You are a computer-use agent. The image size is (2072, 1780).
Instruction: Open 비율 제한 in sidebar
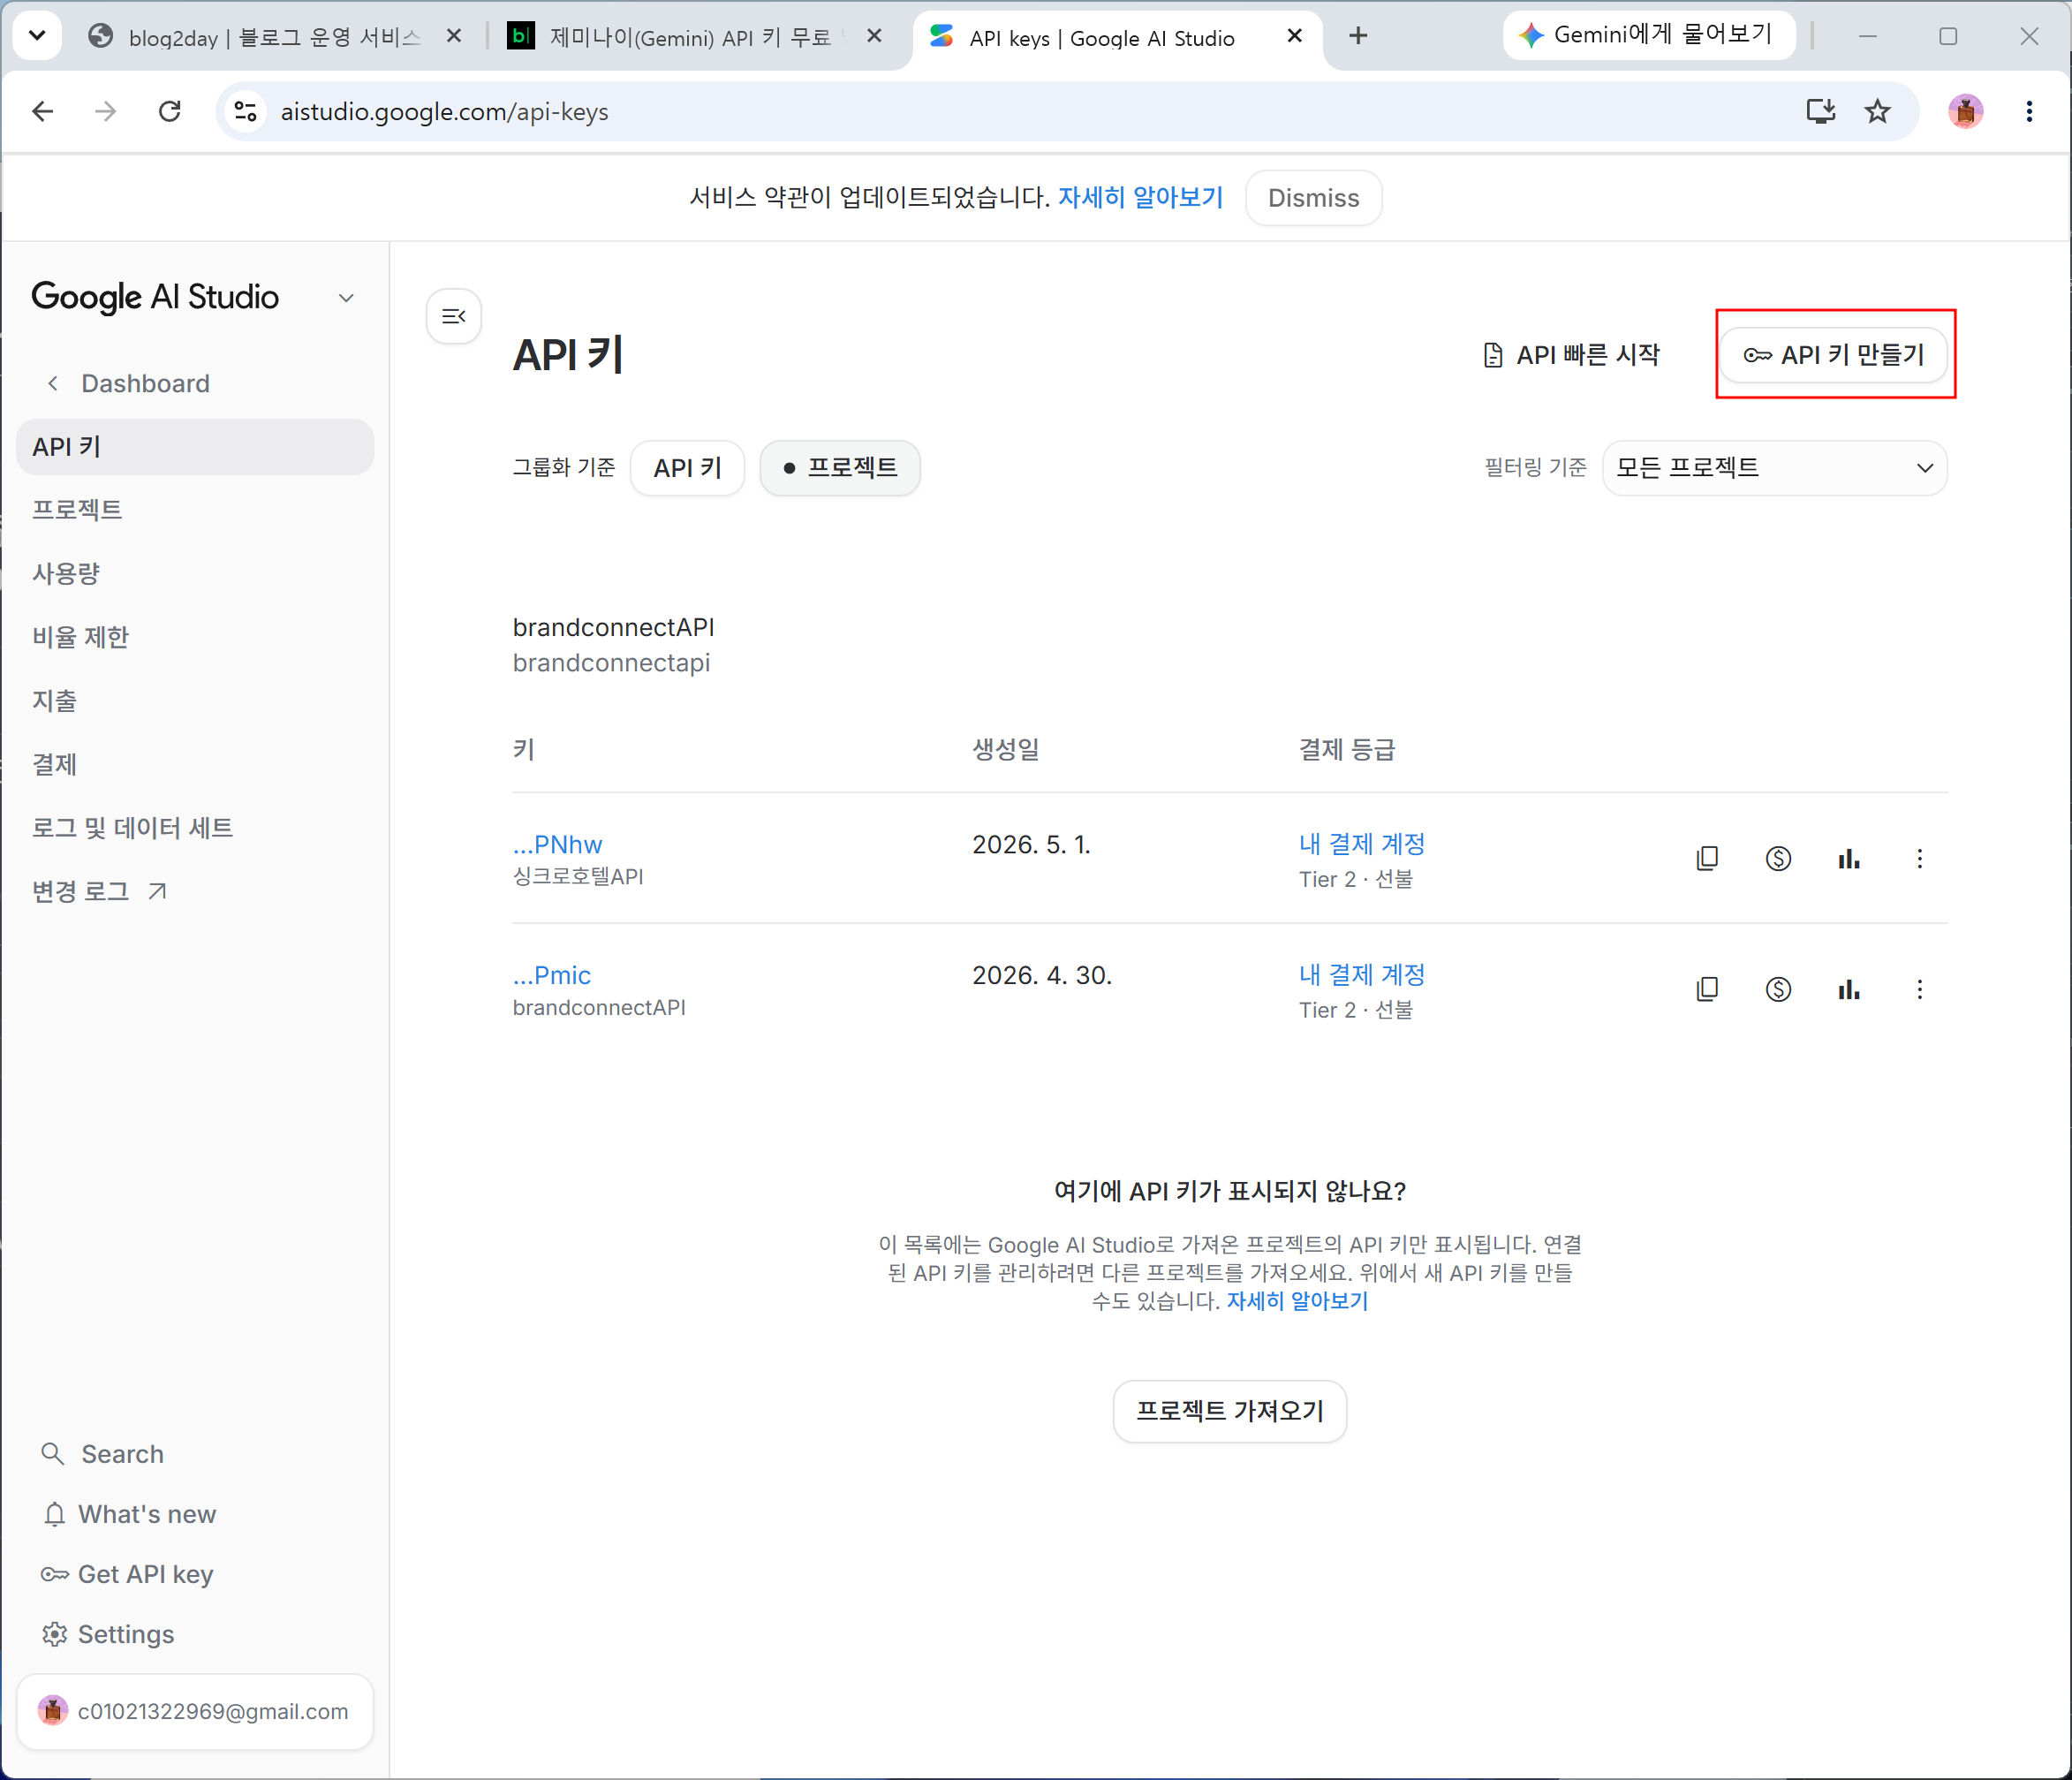(x=81, y=637)
